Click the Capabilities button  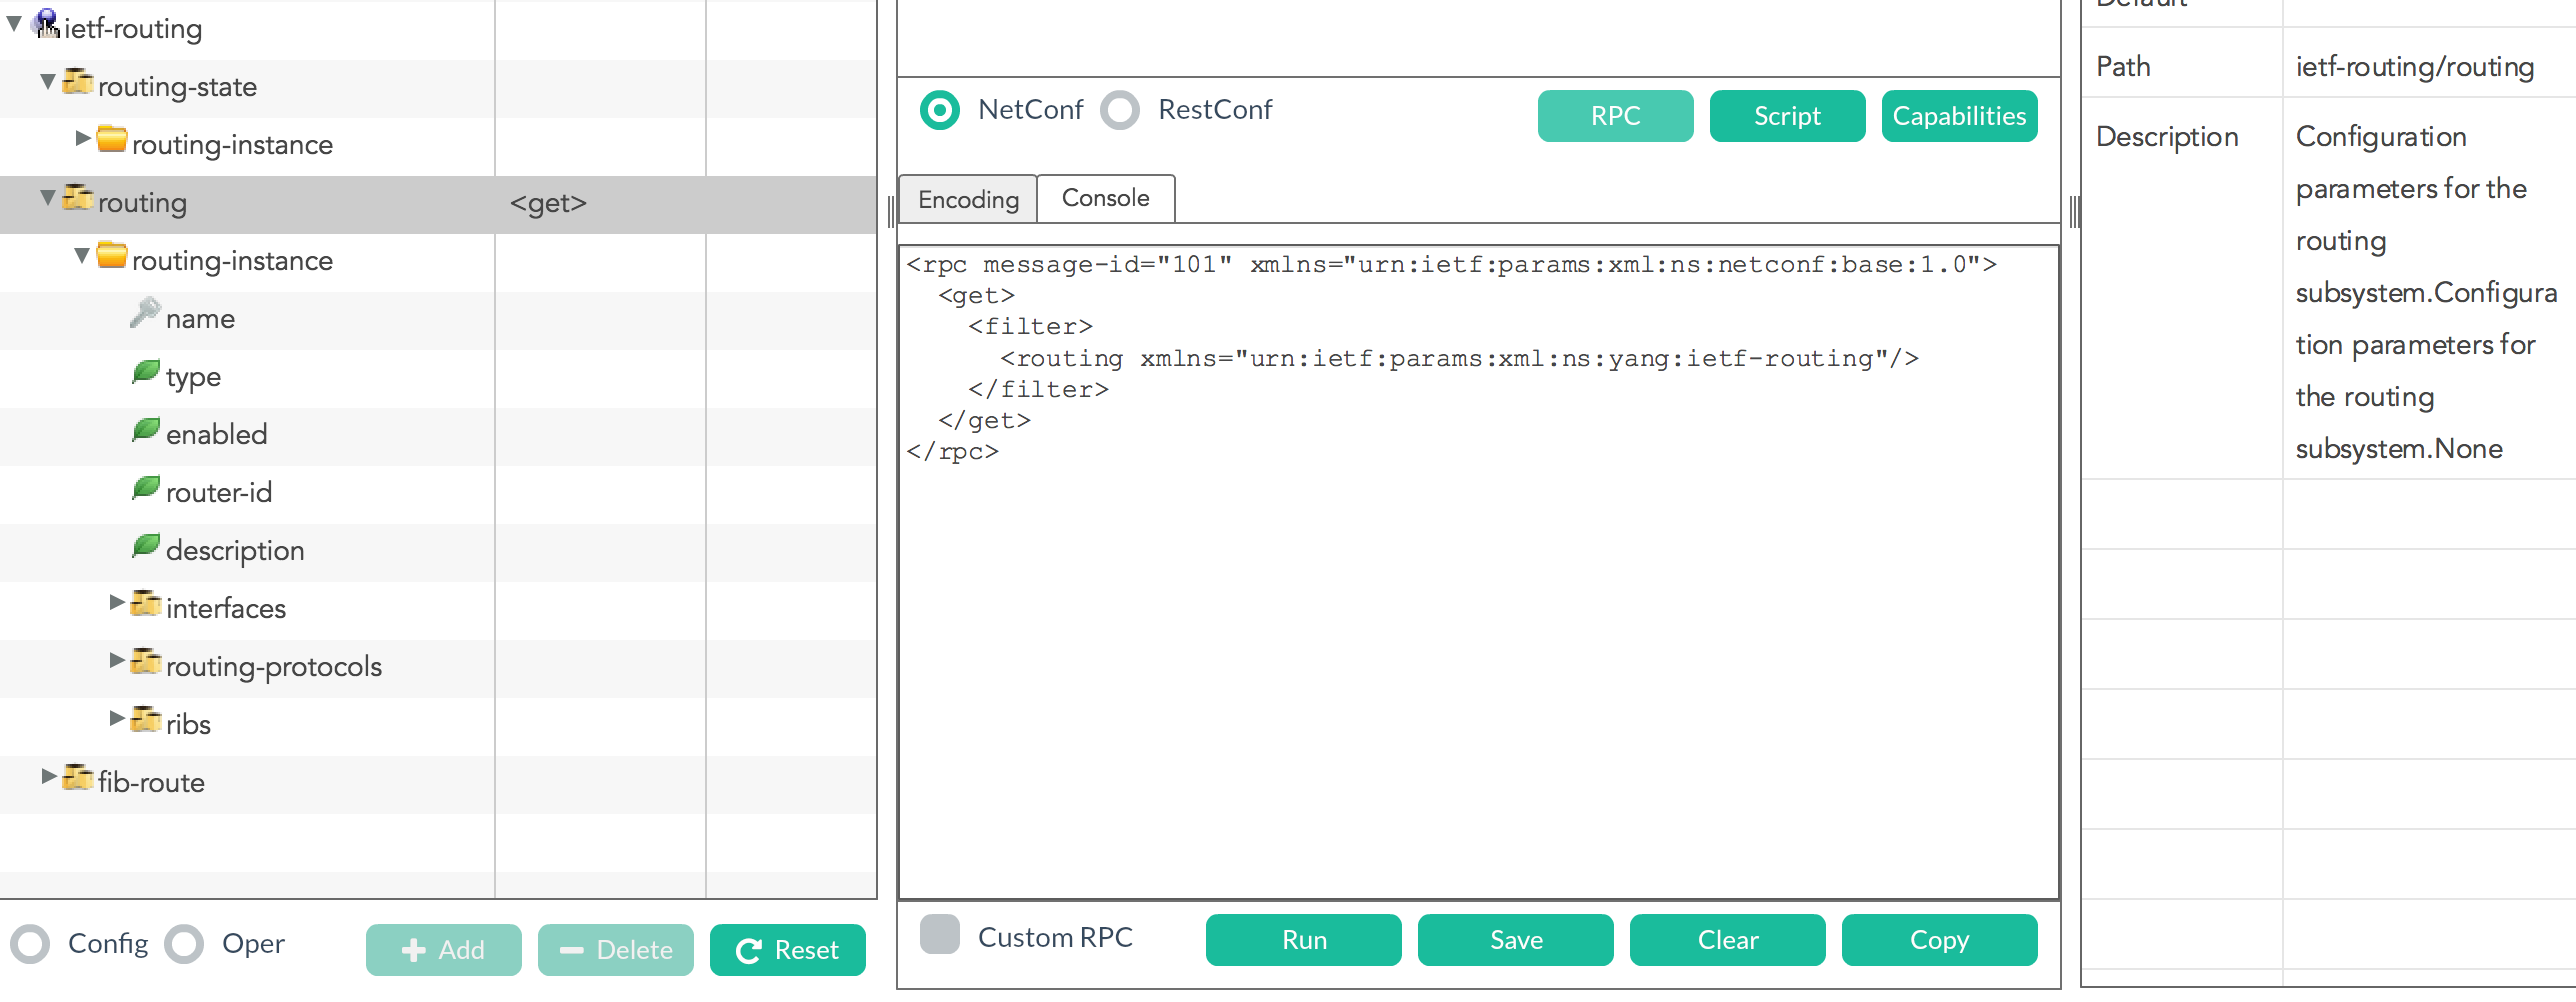[1958, 116]
